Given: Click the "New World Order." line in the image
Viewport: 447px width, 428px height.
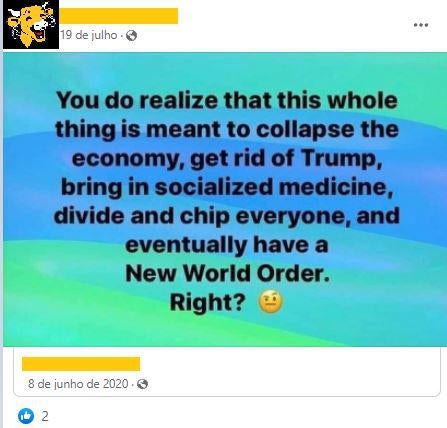Looking at the screenshot, I should point(227,274).
